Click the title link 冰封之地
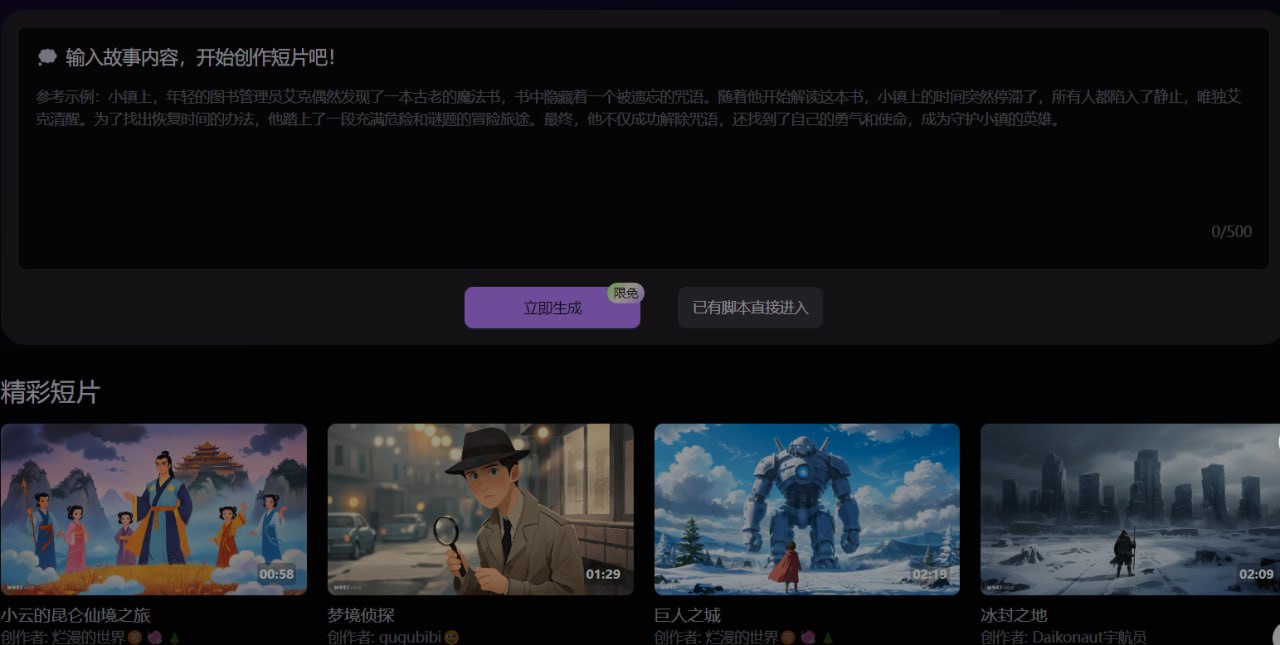The width and height of the screenshot is (1280, 645). tap(1014, 615)
